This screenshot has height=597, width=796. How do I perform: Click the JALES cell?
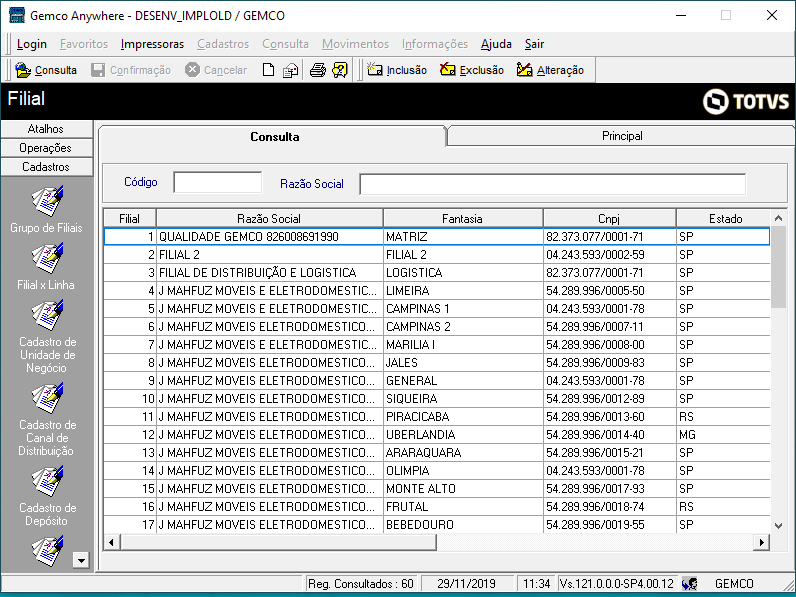[x=462, y=363]
